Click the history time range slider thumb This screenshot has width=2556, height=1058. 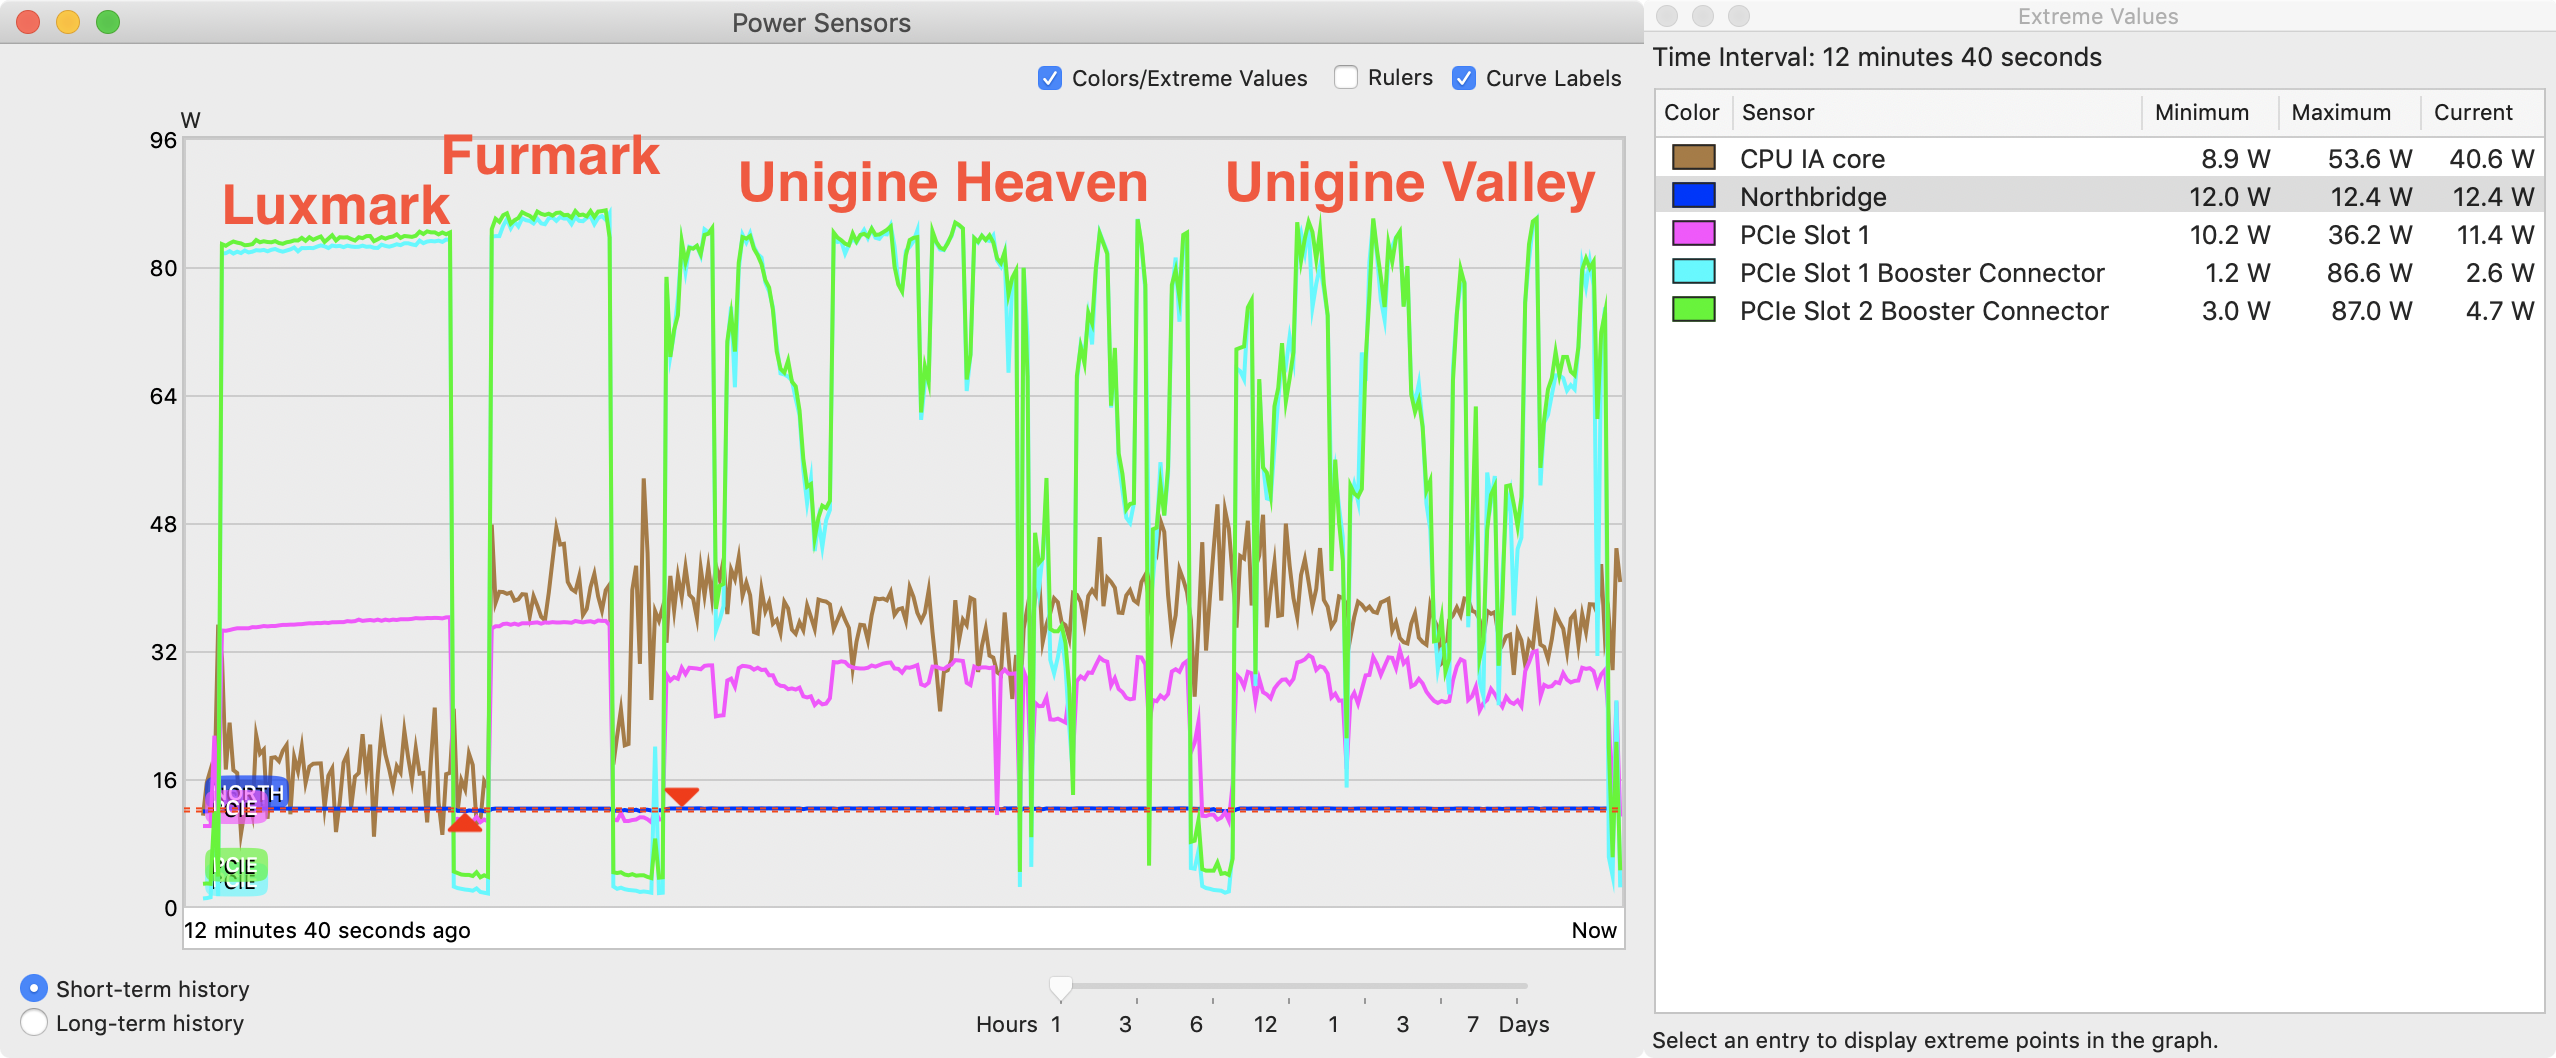click(1060, 988)
